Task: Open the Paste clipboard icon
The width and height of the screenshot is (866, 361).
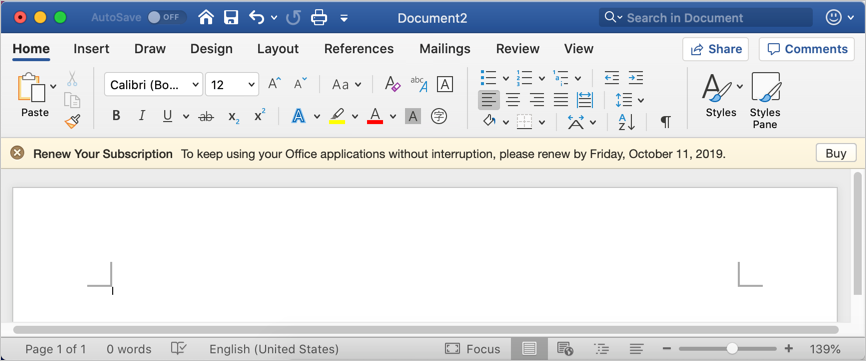Action: [x=31, y=88]
